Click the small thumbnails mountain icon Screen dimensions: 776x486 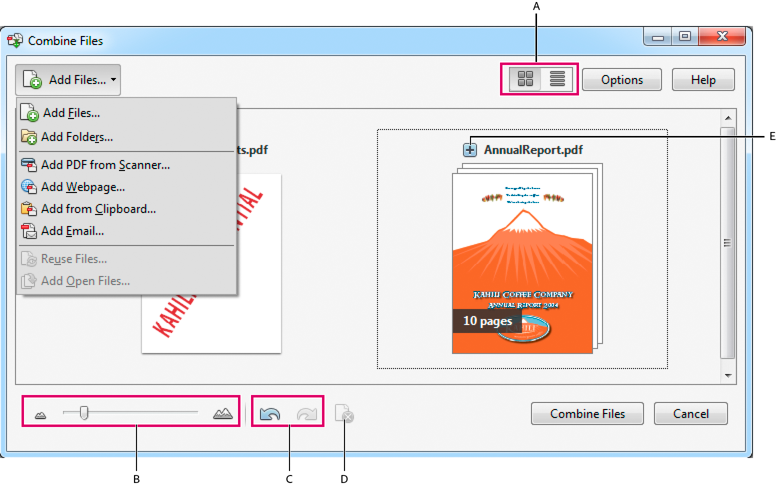41,415
